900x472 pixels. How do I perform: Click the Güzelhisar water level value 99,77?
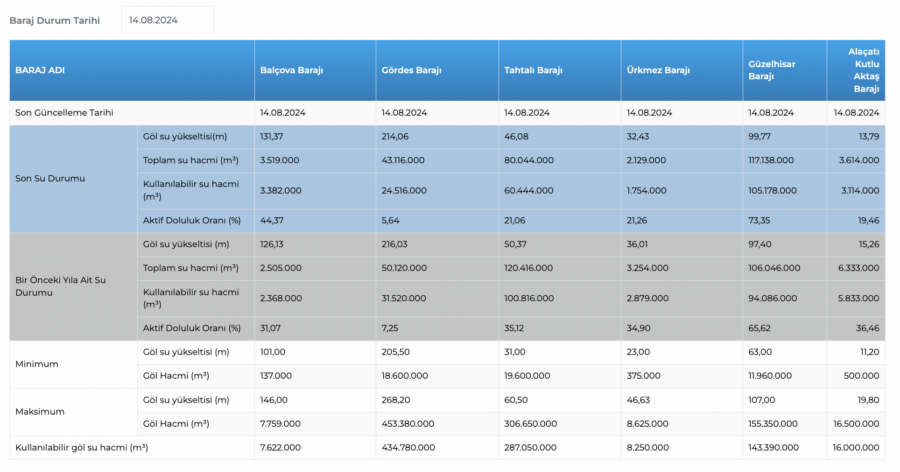[x=759, y=137]
